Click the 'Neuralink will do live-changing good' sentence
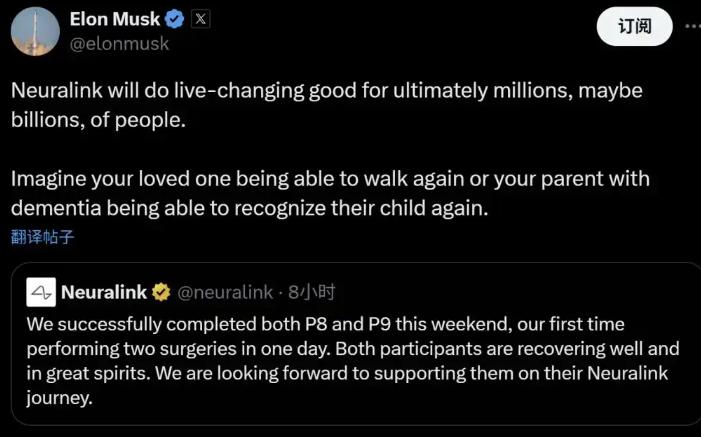The image size is (701, 437). 326,90
